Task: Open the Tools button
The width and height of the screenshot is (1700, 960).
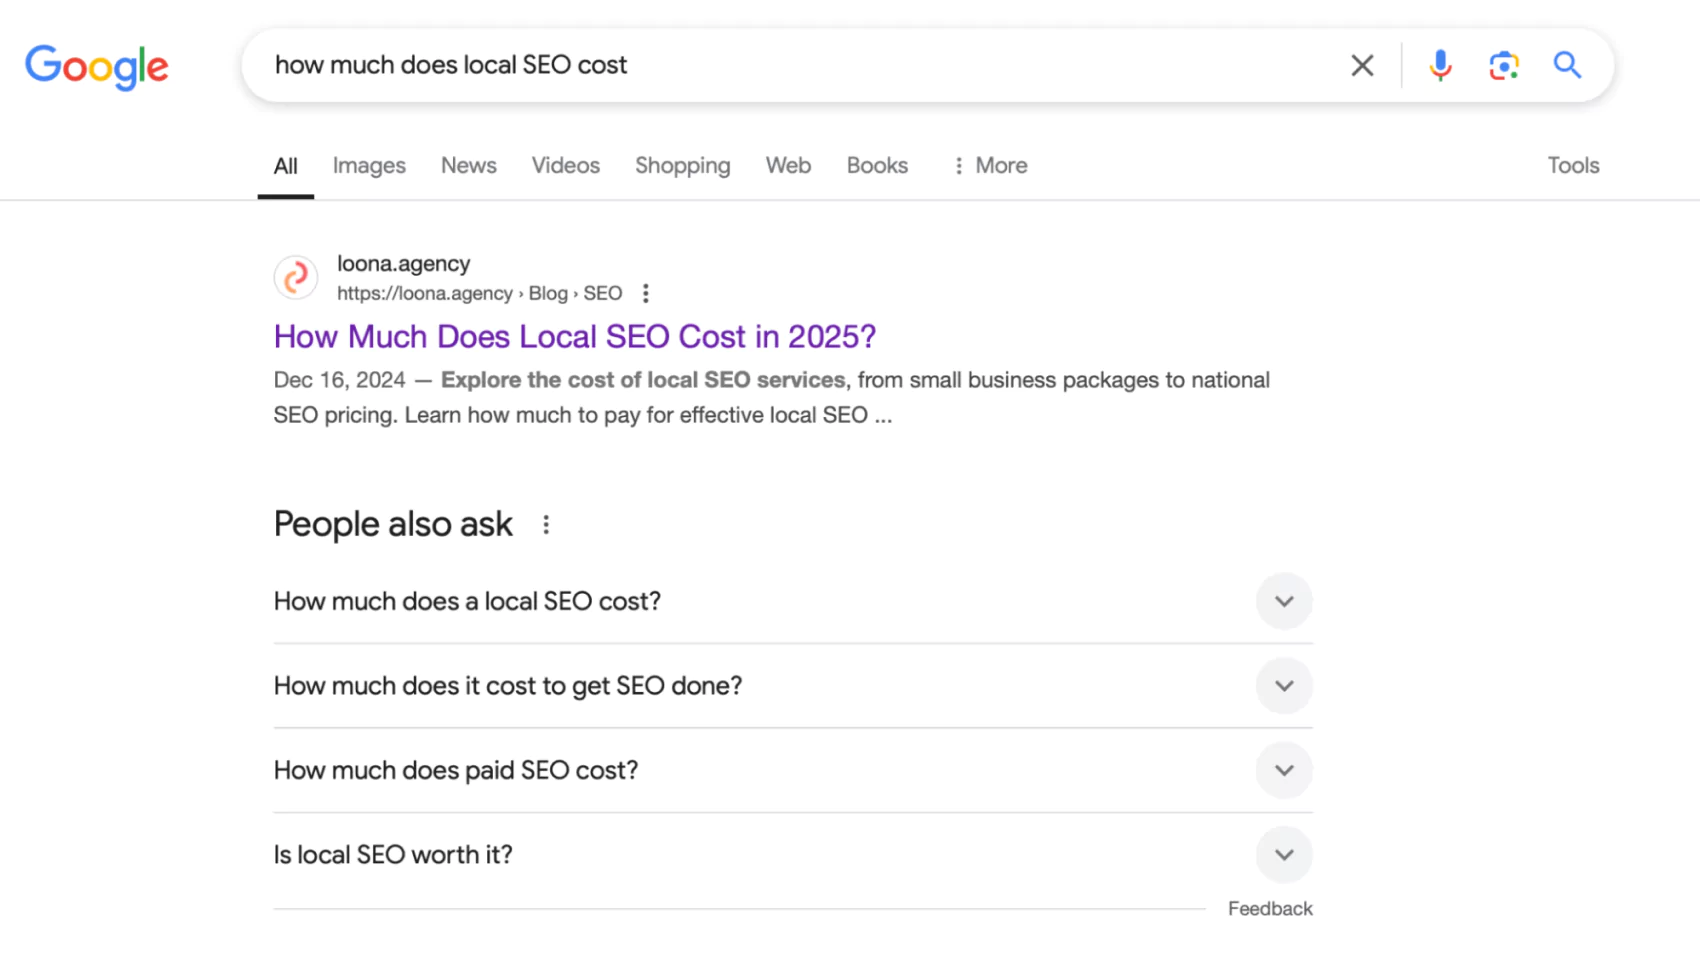Action: 1572,166
